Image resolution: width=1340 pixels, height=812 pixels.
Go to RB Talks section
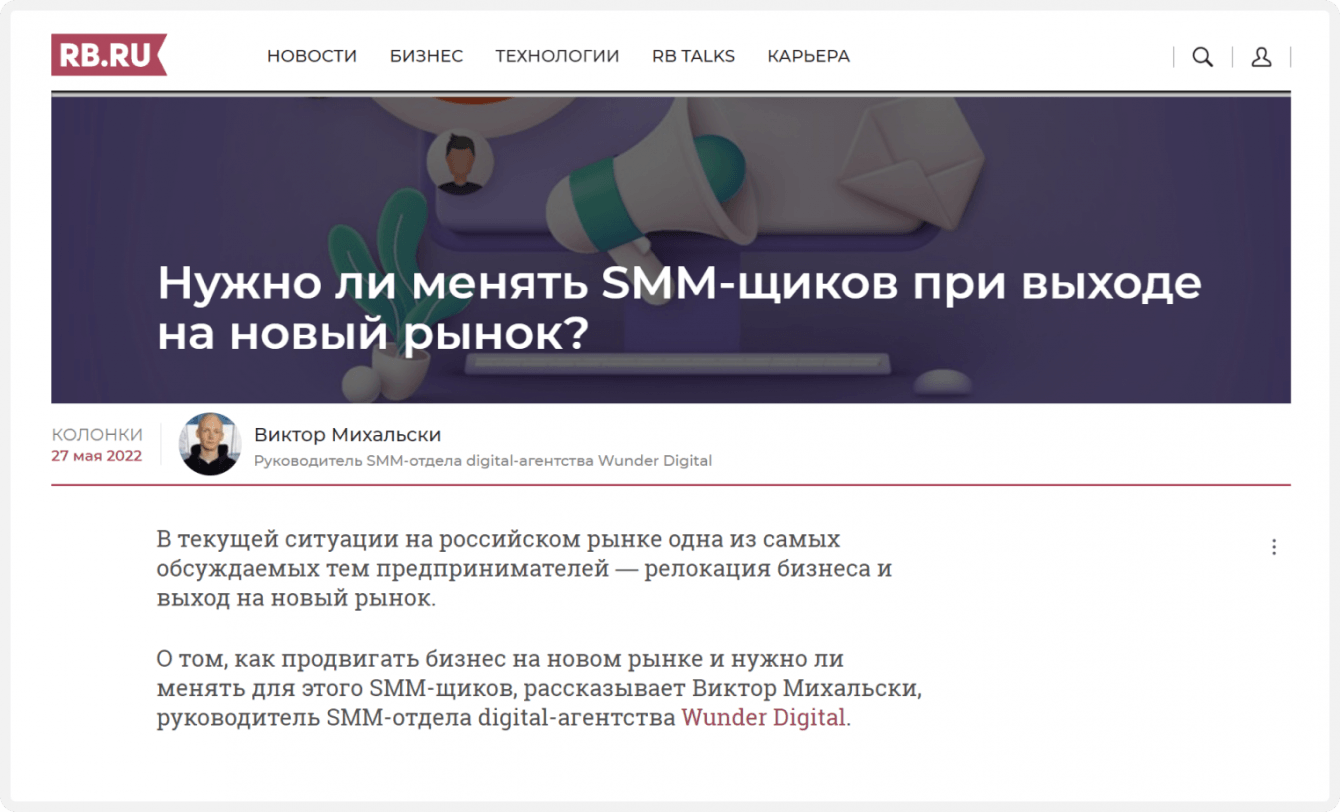tap(693, 56)
